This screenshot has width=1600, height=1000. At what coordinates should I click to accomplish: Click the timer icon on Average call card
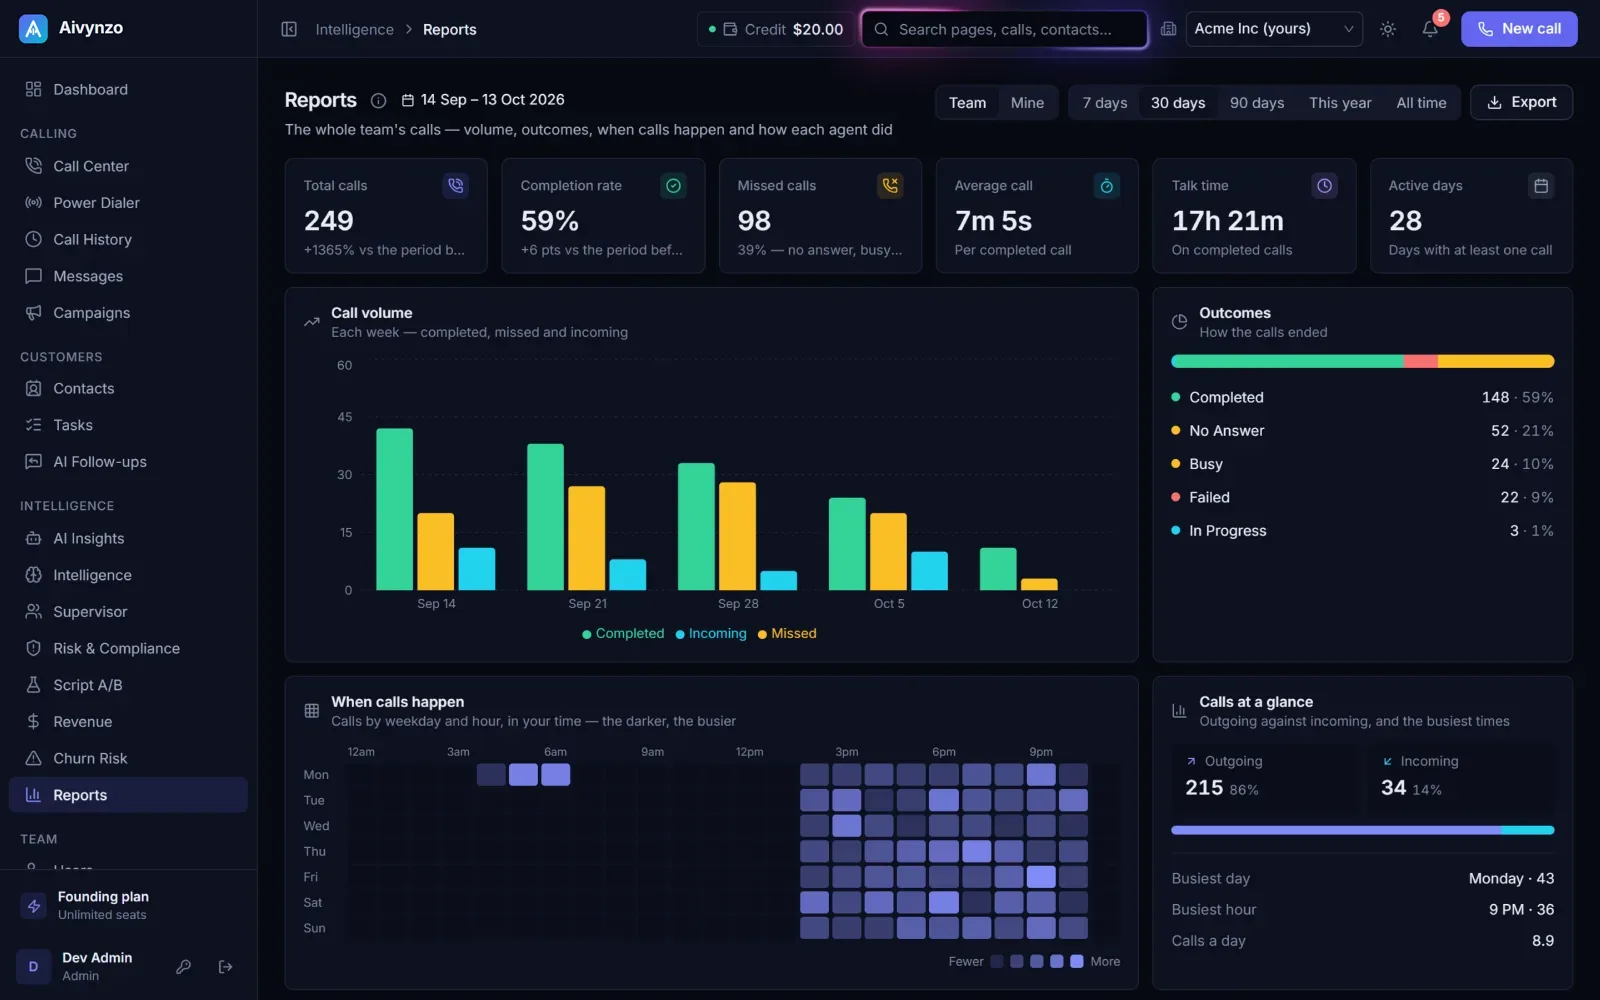[x=1107, y=185]
